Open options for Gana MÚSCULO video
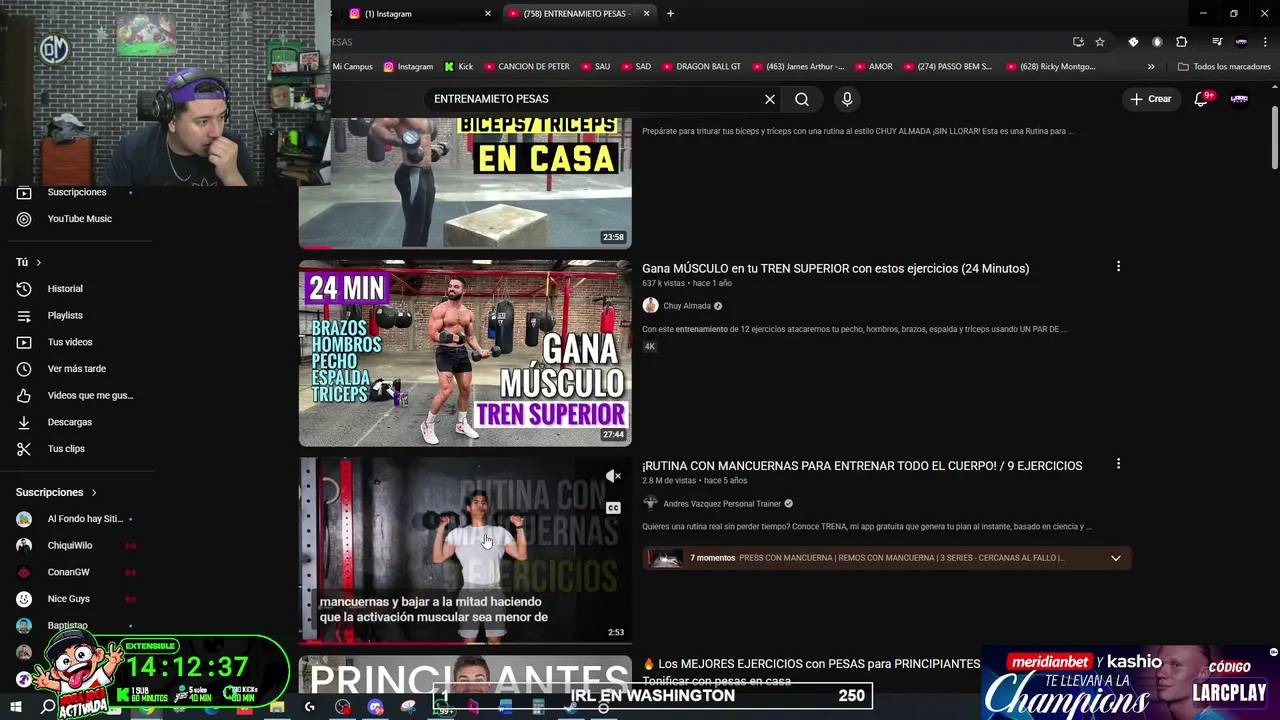 [x=1118, y=267]
